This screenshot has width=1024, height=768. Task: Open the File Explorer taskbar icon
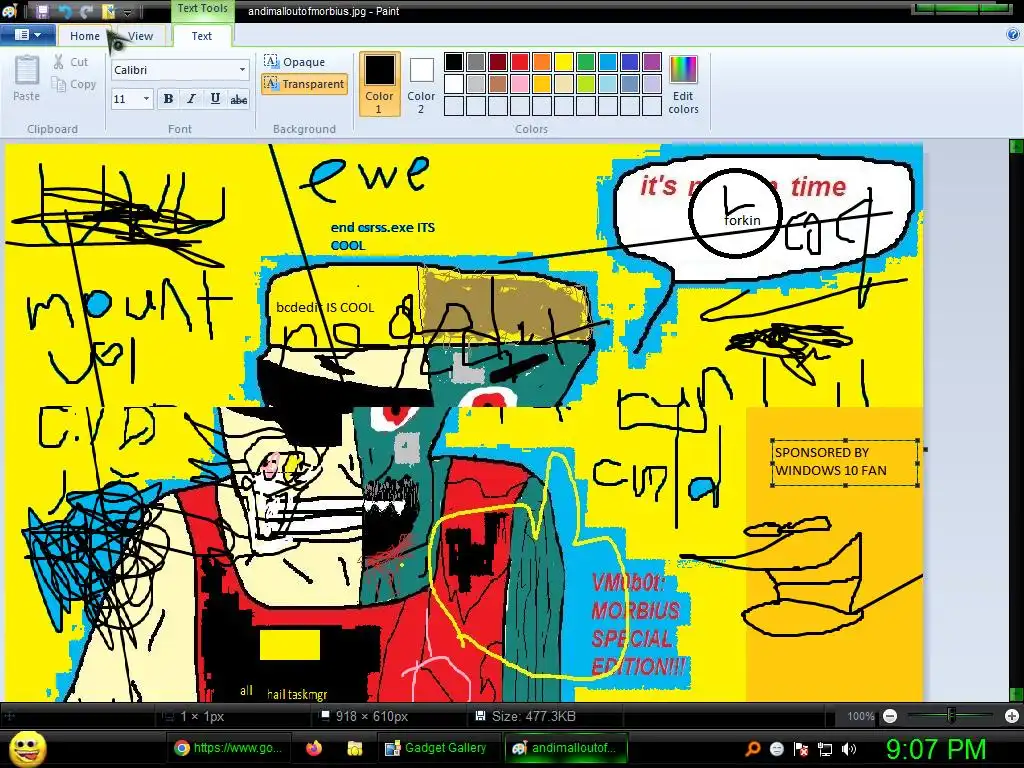(355, 748)
